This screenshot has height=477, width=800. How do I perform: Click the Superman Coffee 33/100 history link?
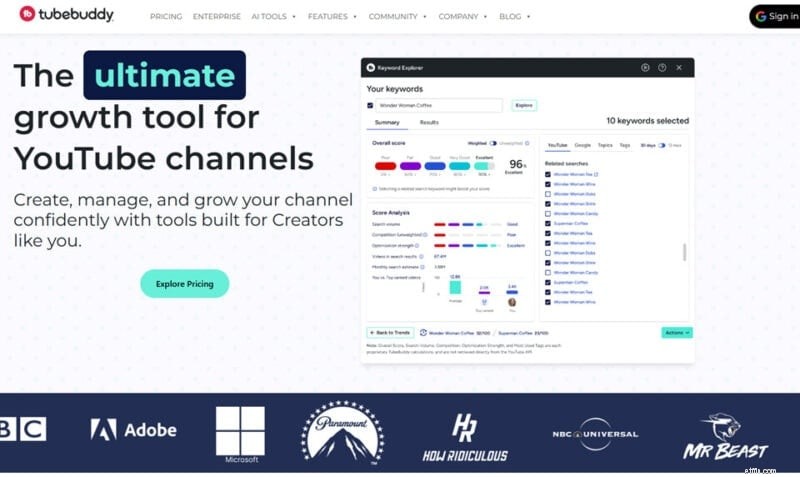[523, 333]
